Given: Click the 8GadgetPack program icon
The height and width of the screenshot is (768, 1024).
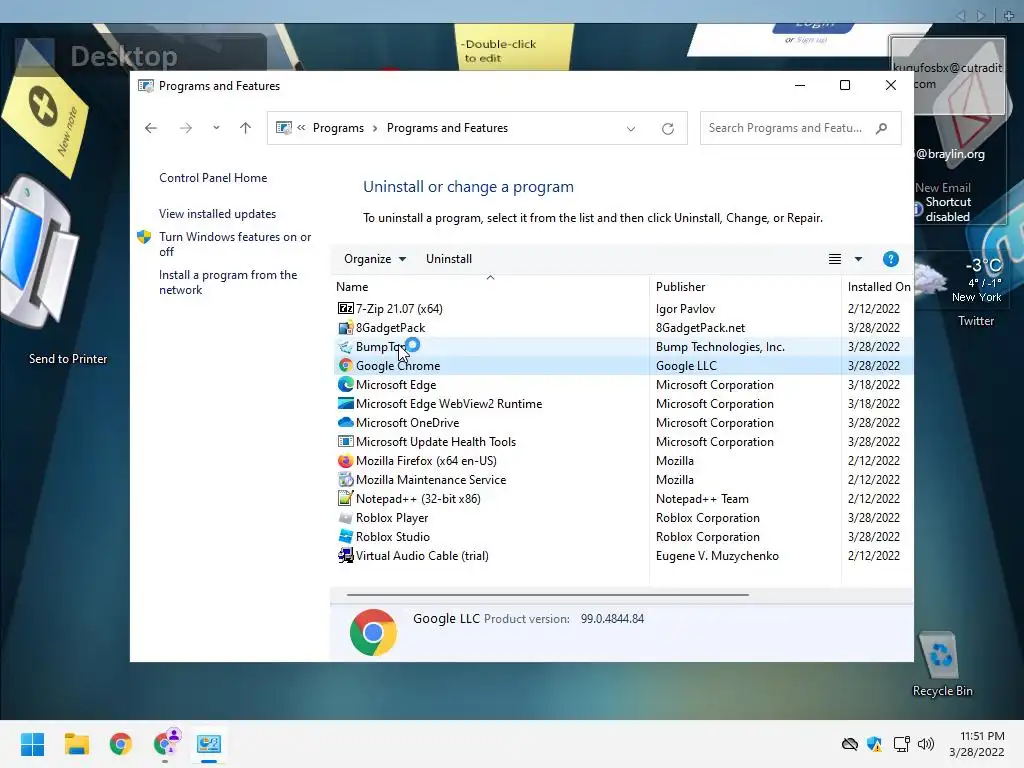Looking at the screenshot, I should pos(345,327).
